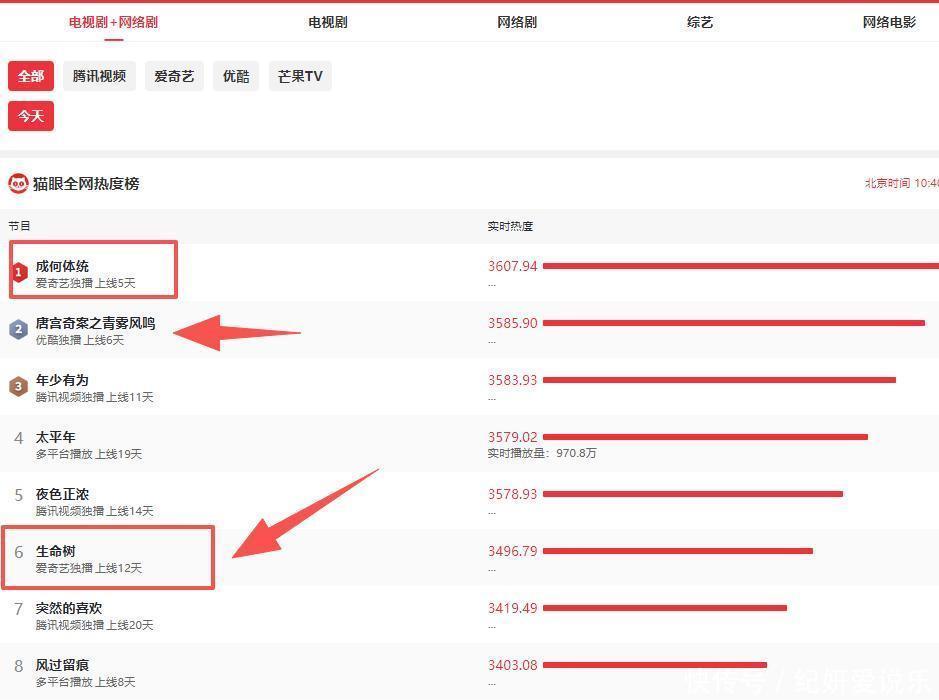
Task: Switch to the 网络剧 tab
Action: coord(517,22)
